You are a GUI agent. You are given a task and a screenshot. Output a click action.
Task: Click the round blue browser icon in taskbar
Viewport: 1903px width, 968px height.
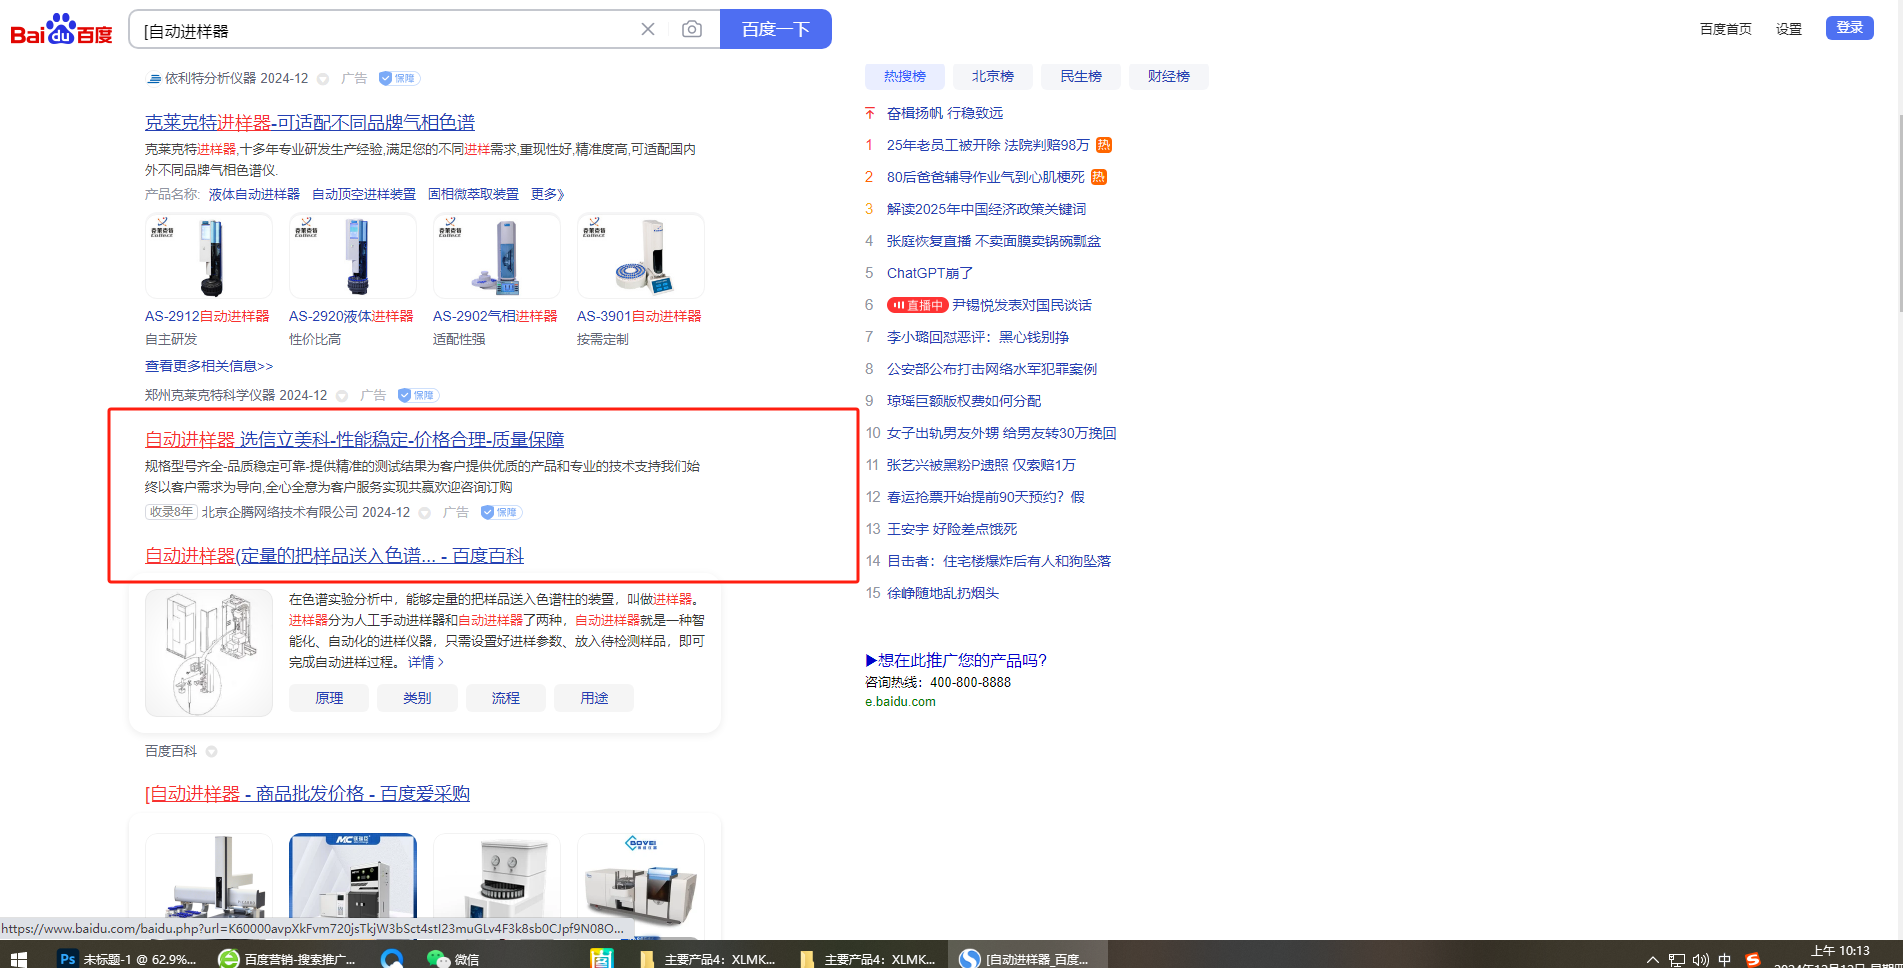[x=392, y=959]
